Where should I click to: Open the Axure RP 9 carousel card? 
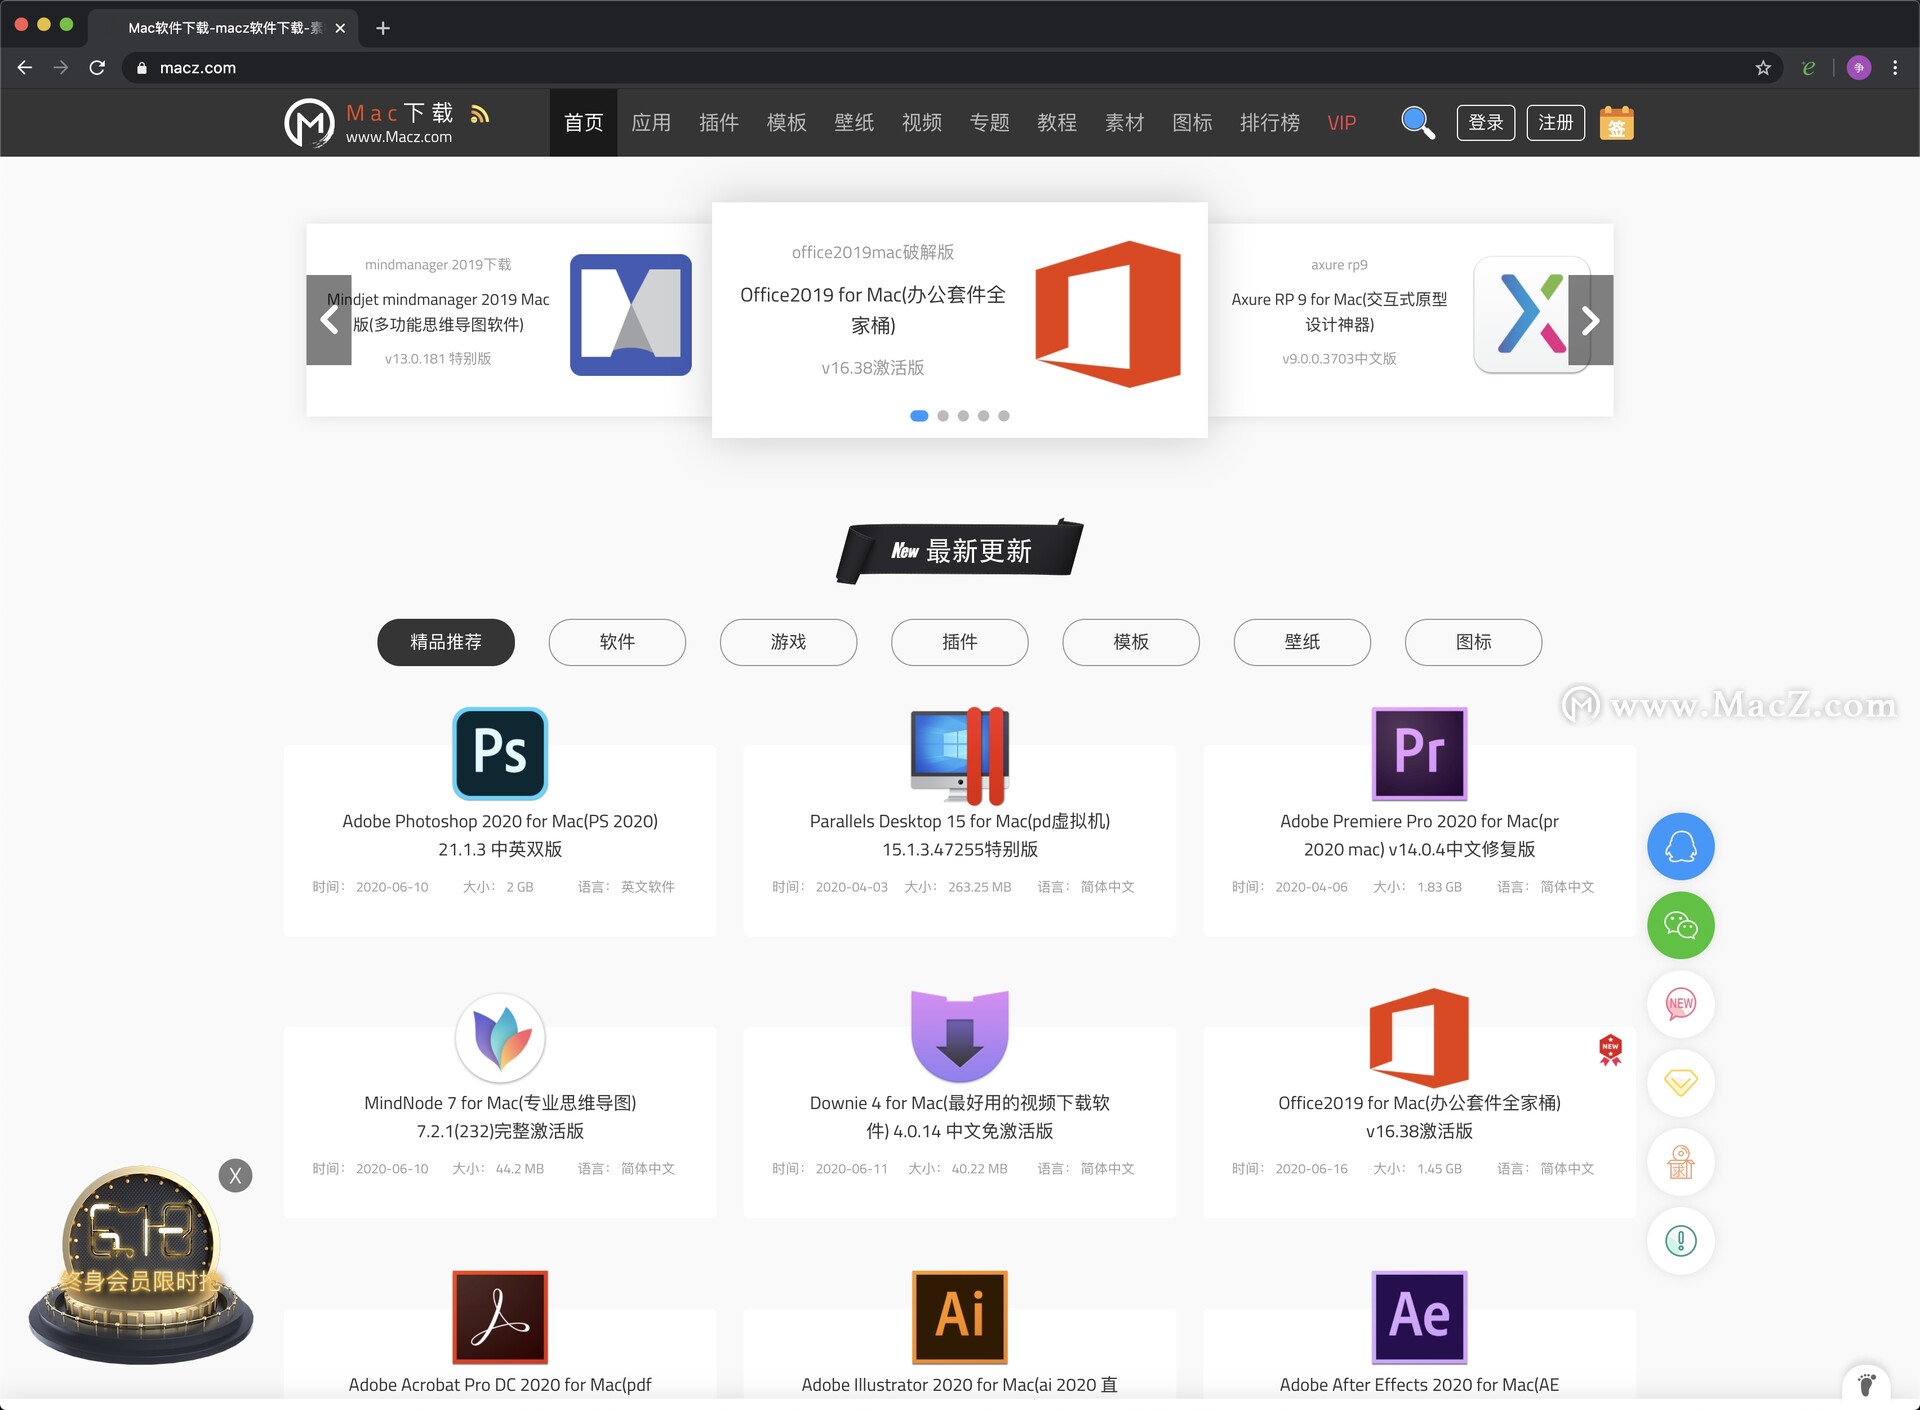(x=1410, y=320)
